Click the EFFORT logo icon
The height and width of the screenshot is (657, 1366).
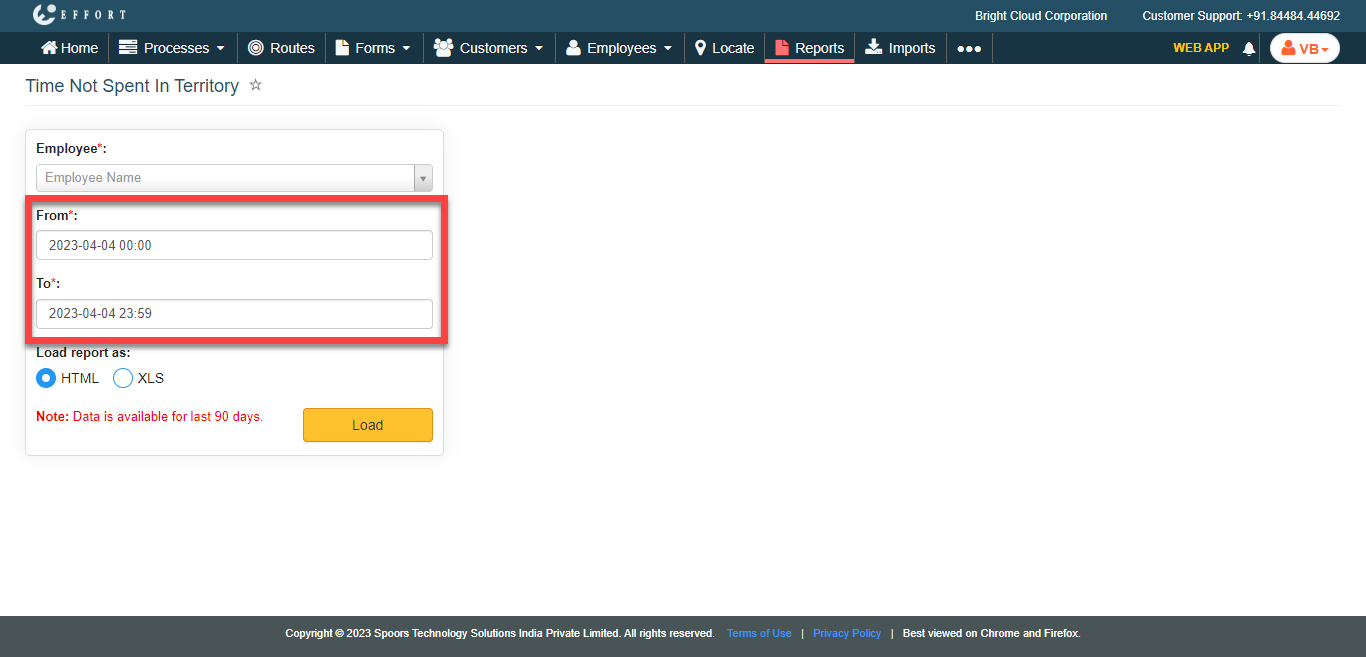coord(44,15)
